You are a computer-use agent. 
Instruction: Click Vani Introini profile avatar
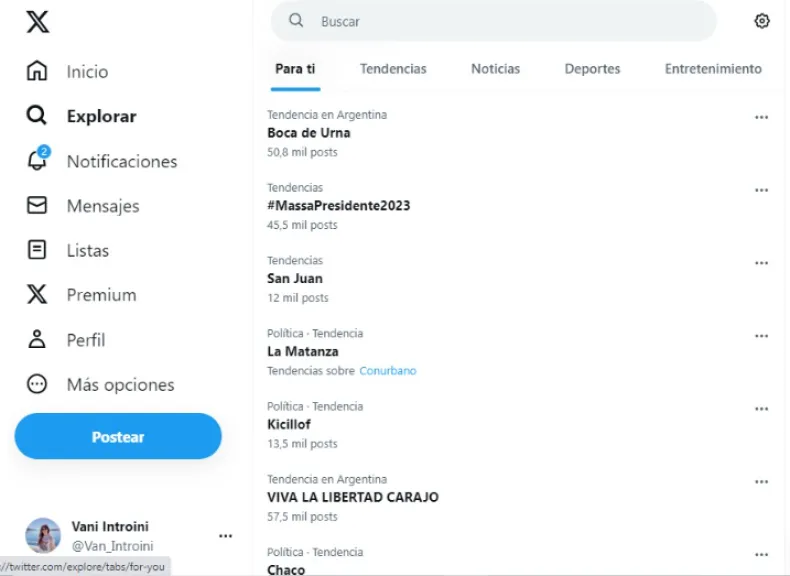(43, 536)
